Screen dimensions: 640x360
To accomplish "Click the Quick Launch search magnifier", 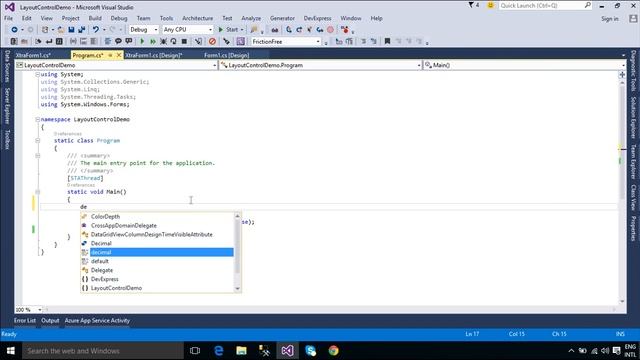I will pos(587,5).
